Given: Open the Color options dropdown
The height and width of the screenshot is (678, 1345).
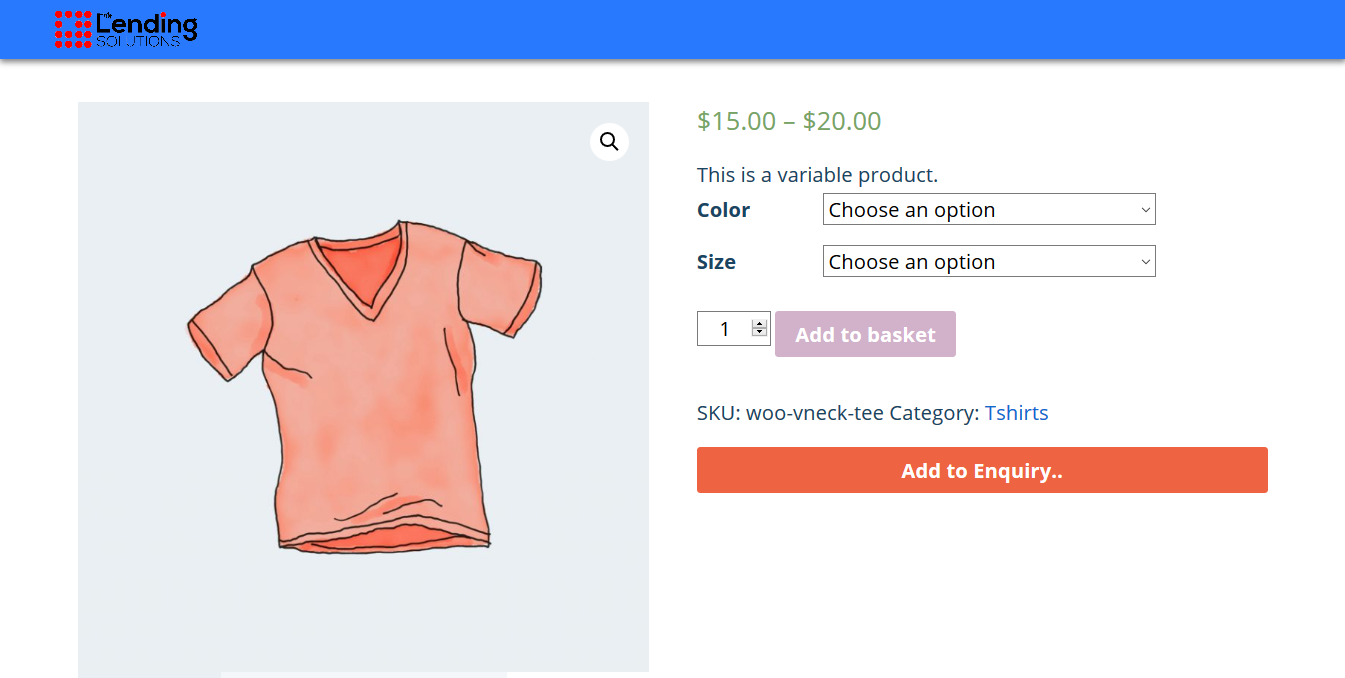Looking at the screenshot, I should (x=988, y=210).
